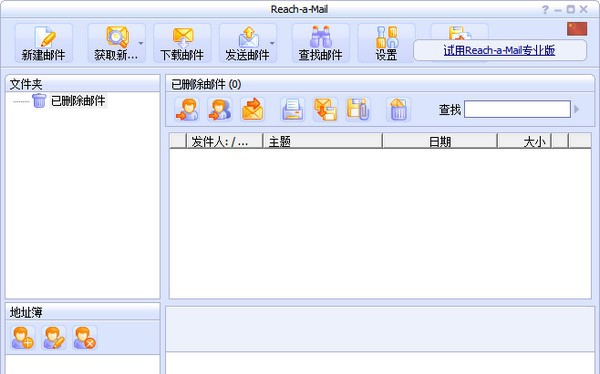Open 设置 (settings) from the toolbar
Image resolution: width=600 pixels, height=374 pixels.
click(386, 43)
